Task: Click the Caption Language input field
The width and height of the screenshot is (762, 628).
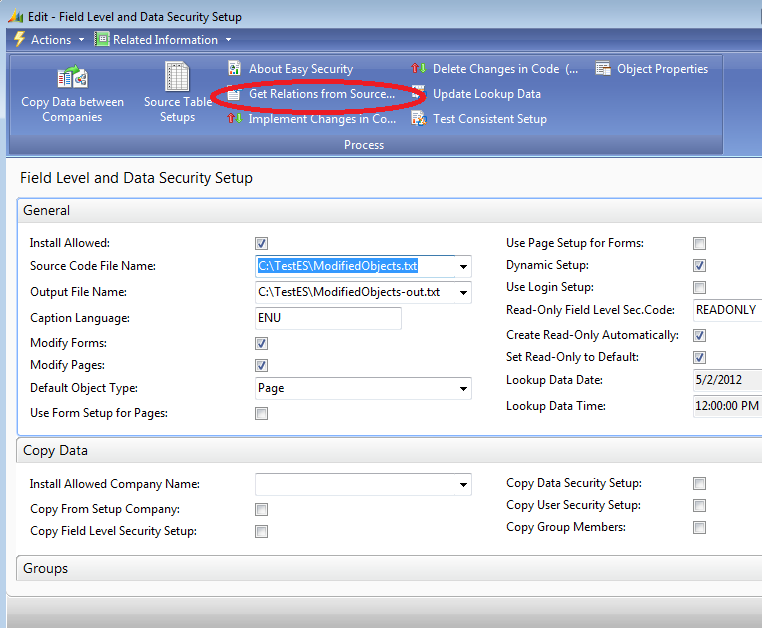Action: pos(328,318)
